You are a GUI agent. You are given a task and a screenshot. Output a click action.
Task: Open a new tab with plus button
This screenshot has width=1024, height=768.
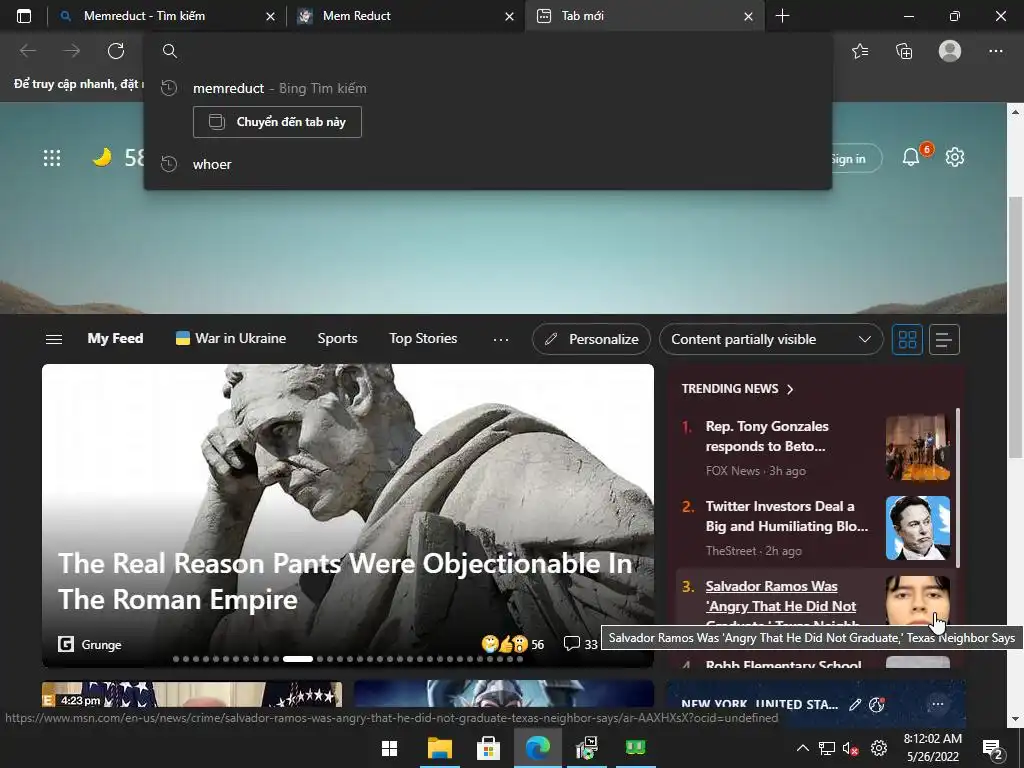pyautogui.click(x=782, y=16)
